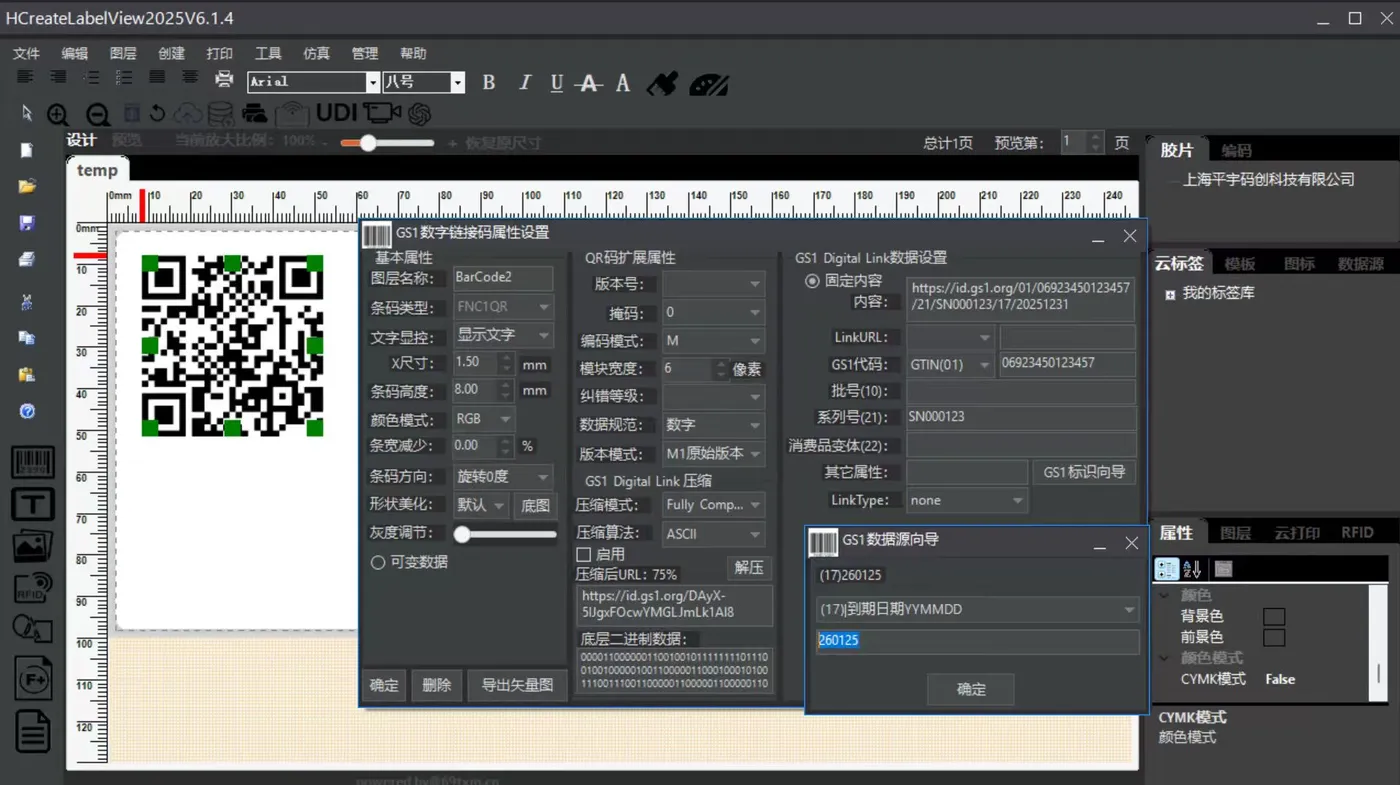The image size is (1400, 785).
Task: Select the RFID tool icon
Action: 32,587
